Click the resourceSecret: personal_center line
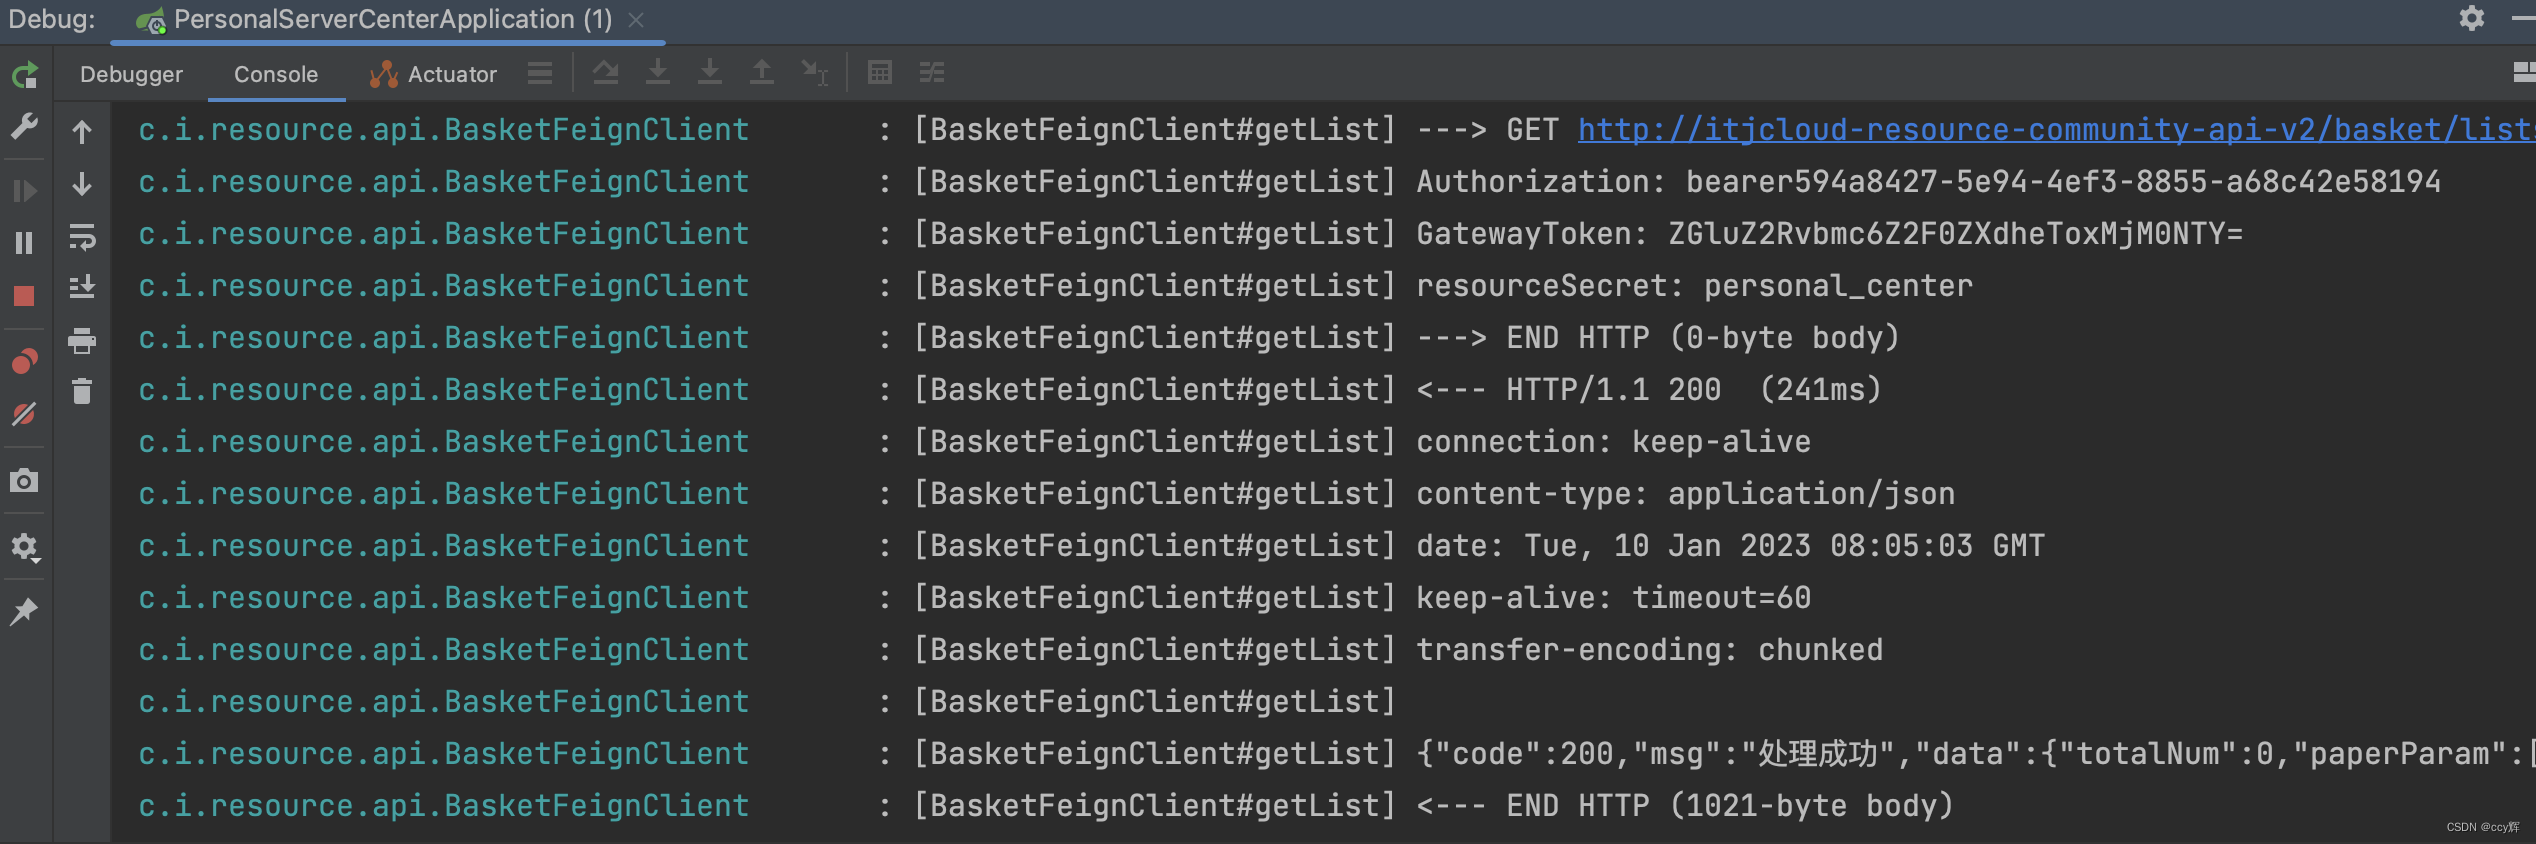Viewport: 2536px width, 844px height. pyautogui.click(x=1694, y=286)
